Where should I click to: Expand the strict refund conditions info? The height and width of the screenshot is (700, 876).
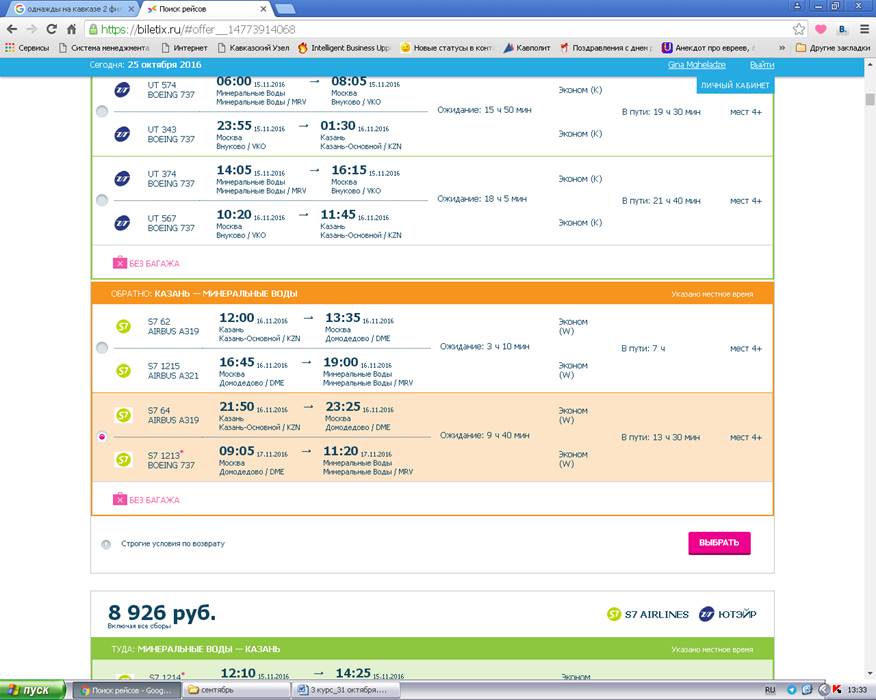click(x=106, y=544)
